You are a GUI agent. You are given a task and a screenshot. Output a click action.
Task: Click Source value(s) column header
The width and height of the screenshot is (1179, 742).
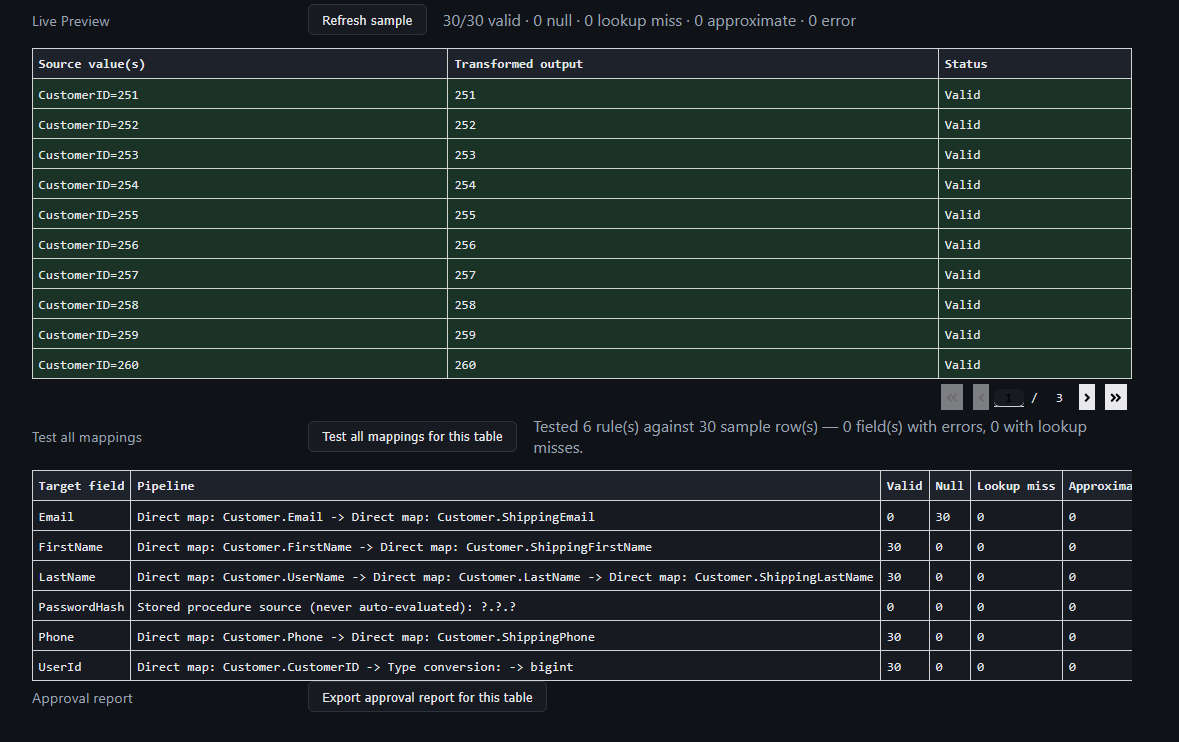click(240, 64)
